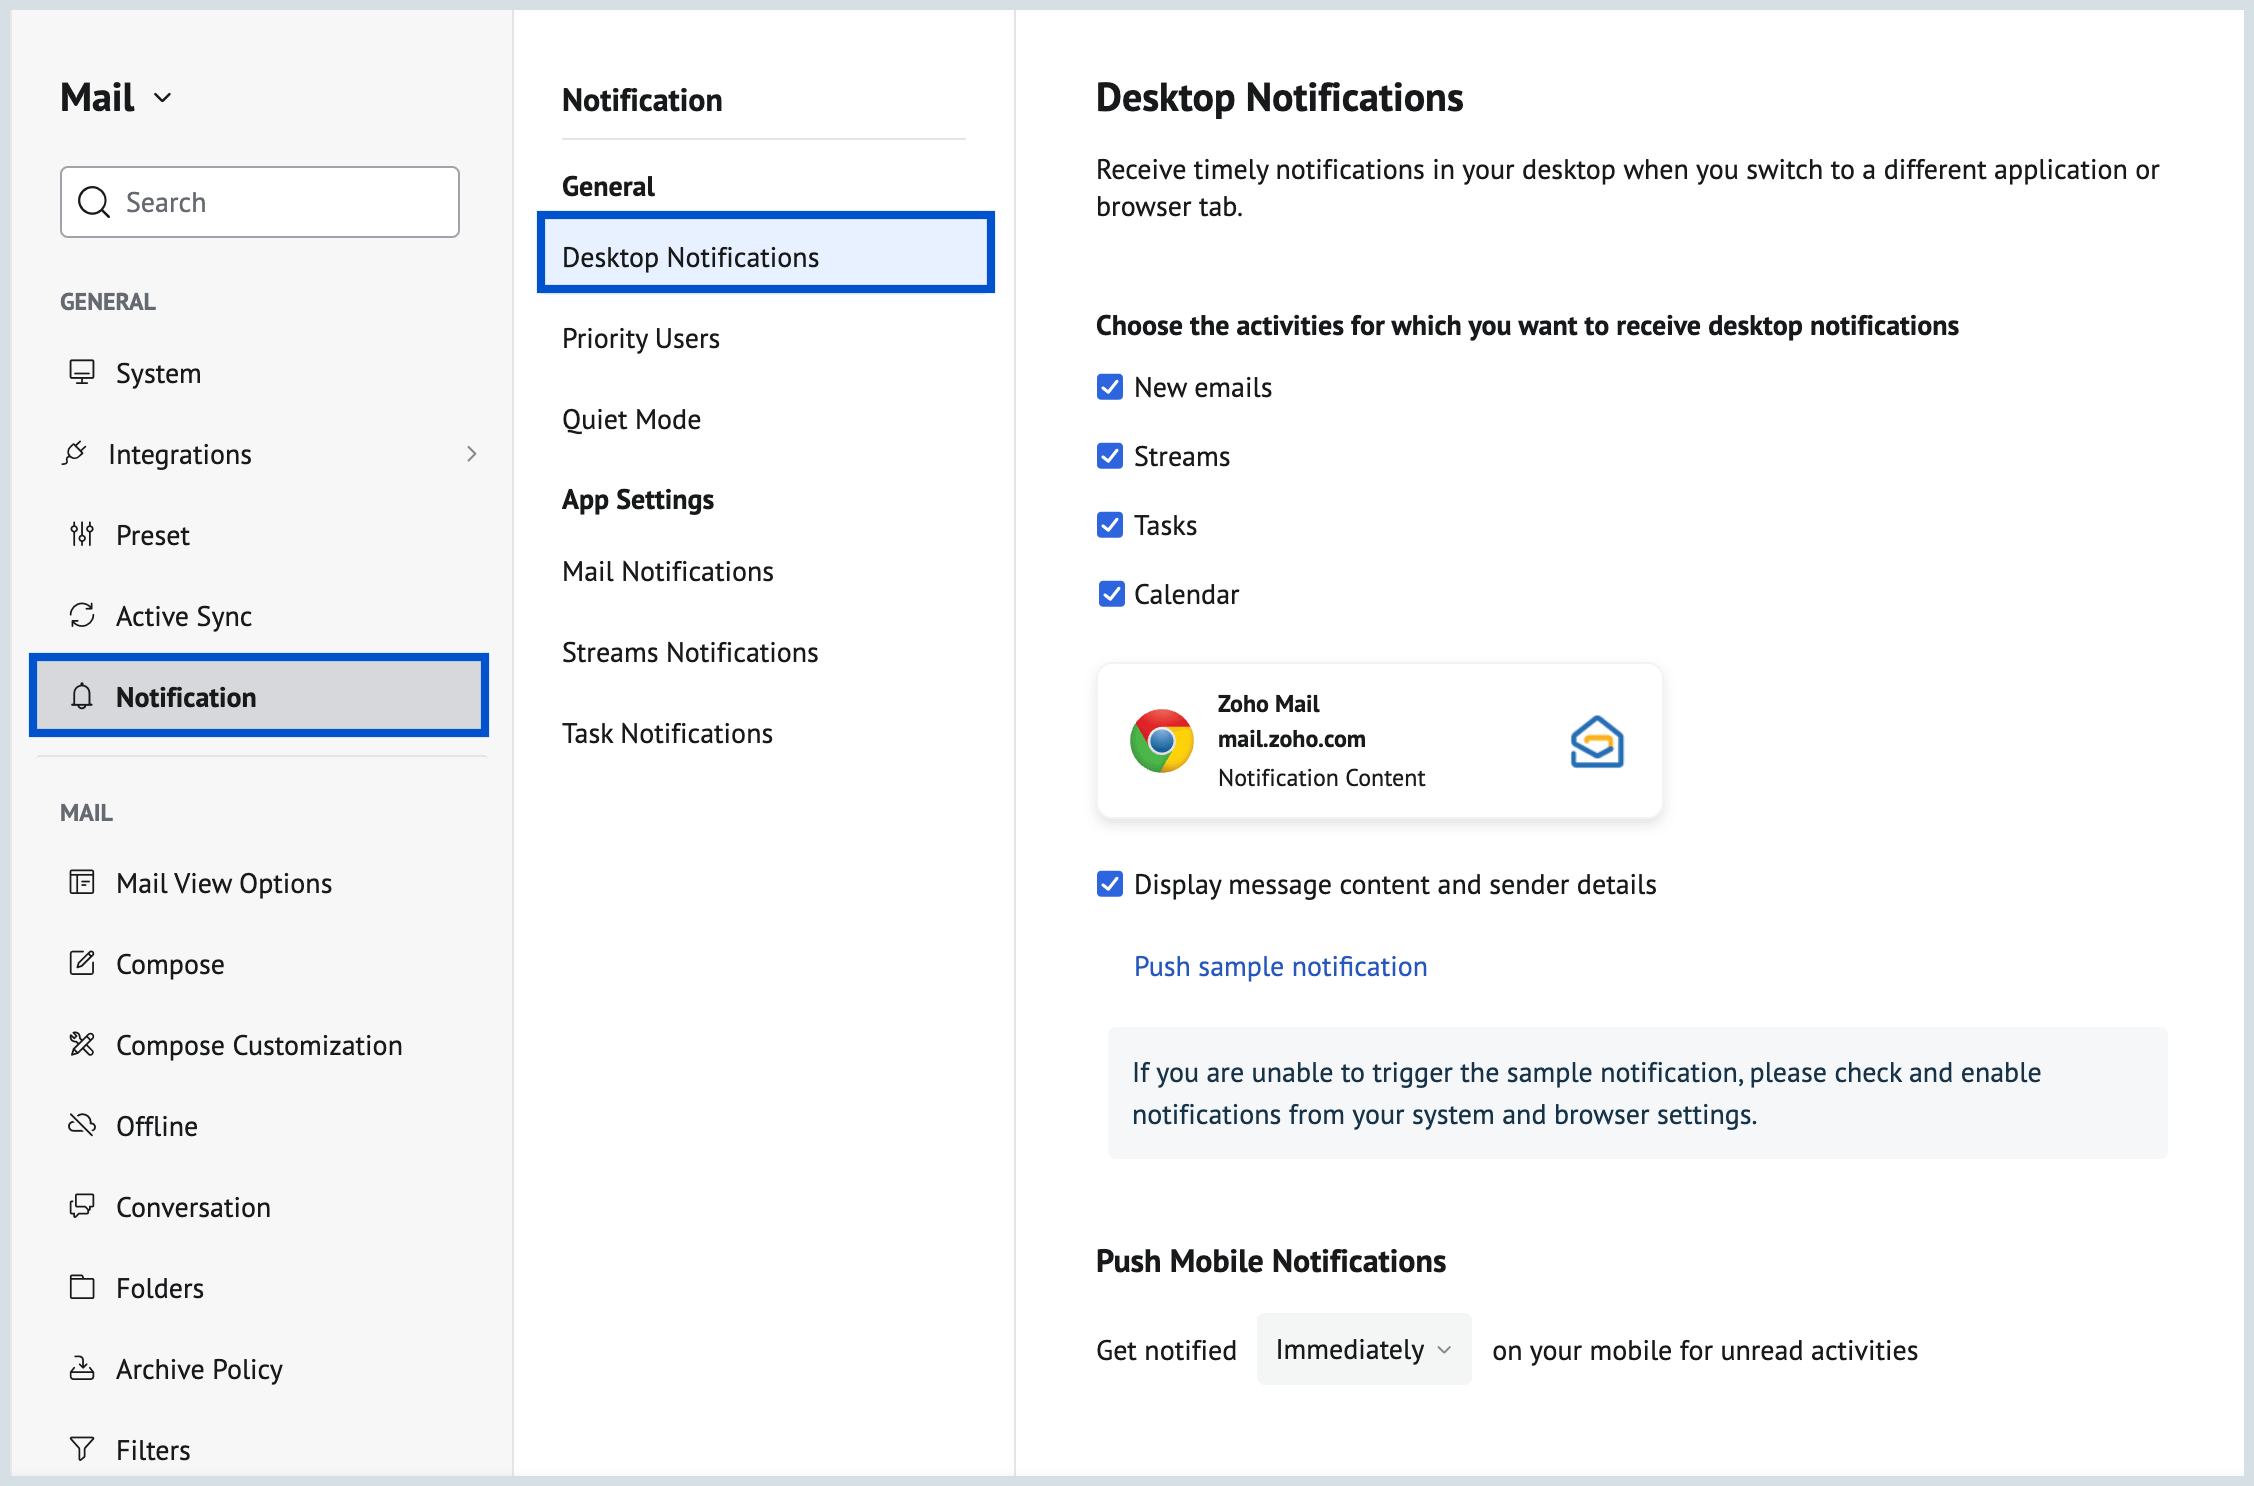
Task: Open the Immediately notification frequency dropdown
Action: tap(1362, 1349)
